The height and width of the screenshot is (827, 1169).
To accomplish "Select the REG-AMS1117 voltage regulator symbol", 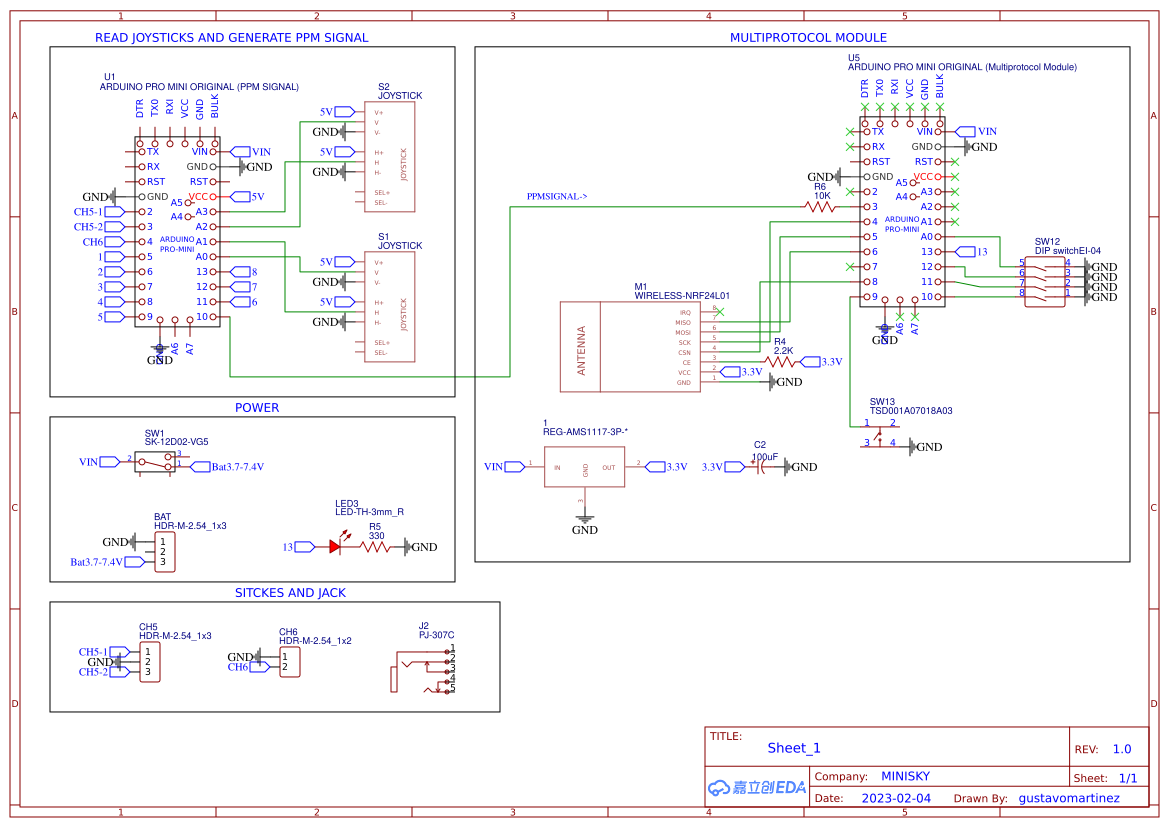I will (x=584, y=466).
